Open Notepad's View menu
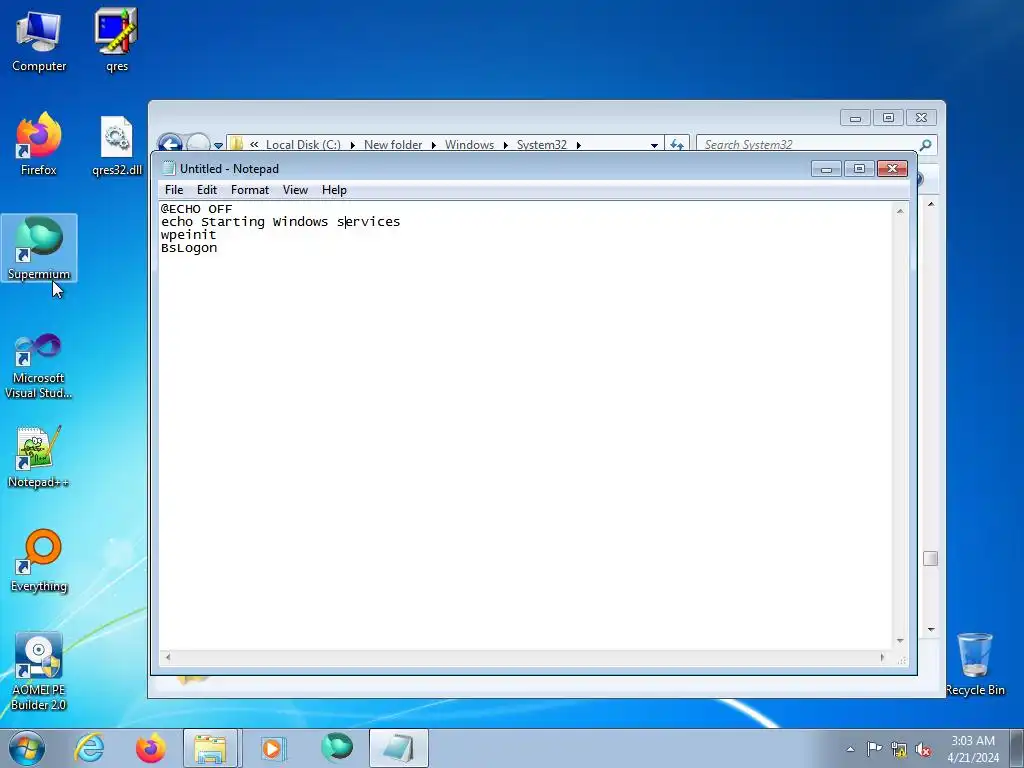The height and width of the screenshot is (768, 1024). click(x=295, y=190)
